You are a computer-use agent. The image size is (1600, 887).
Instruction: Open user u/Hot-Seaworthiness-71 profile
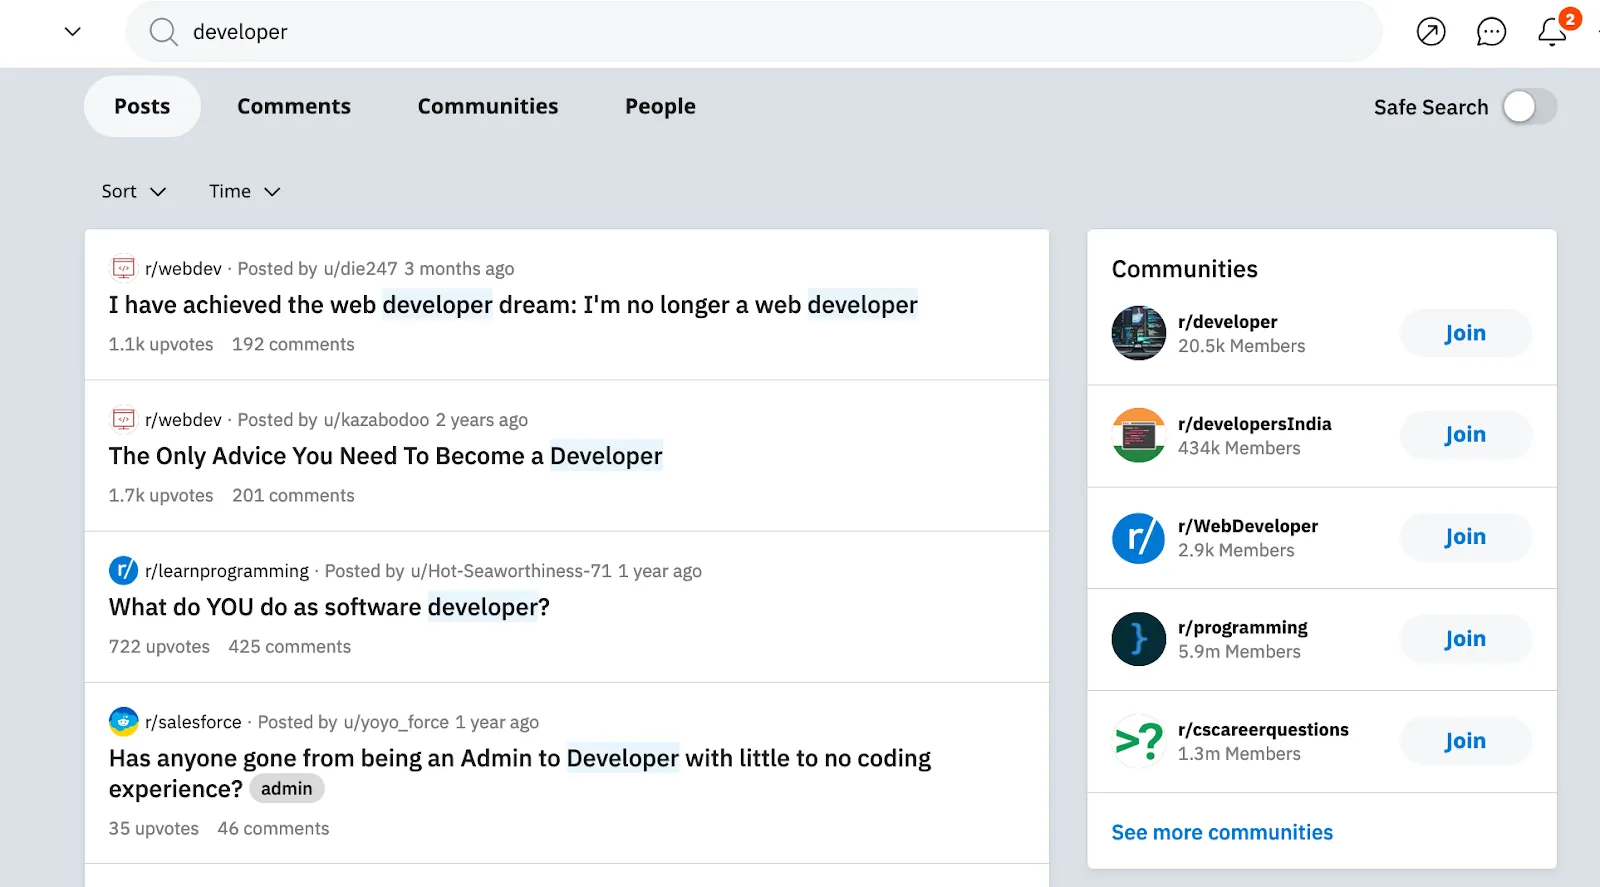pyautogui.click(x=511, y=570)
